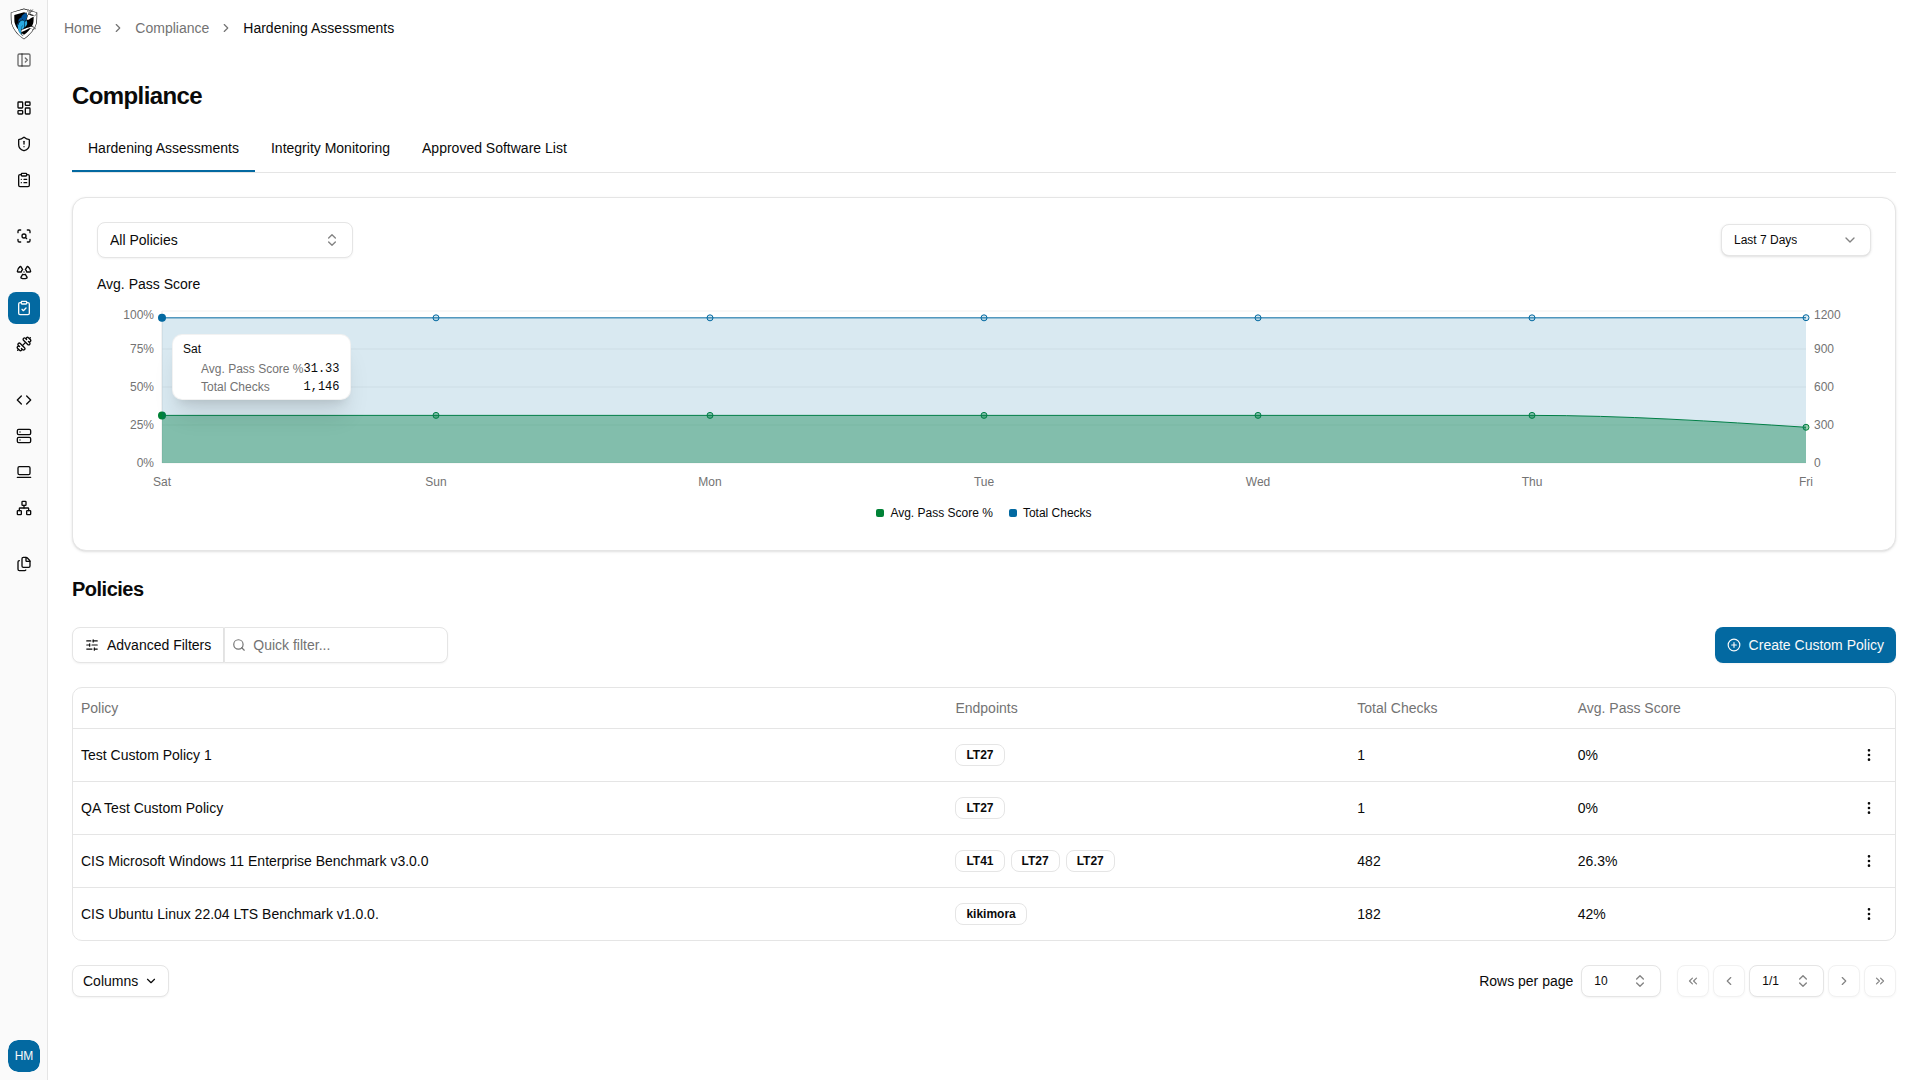This screenshot has height=1080, width=1920.
Task: Sort by the Endpoints column header
Action: click(x=986, y=708)
